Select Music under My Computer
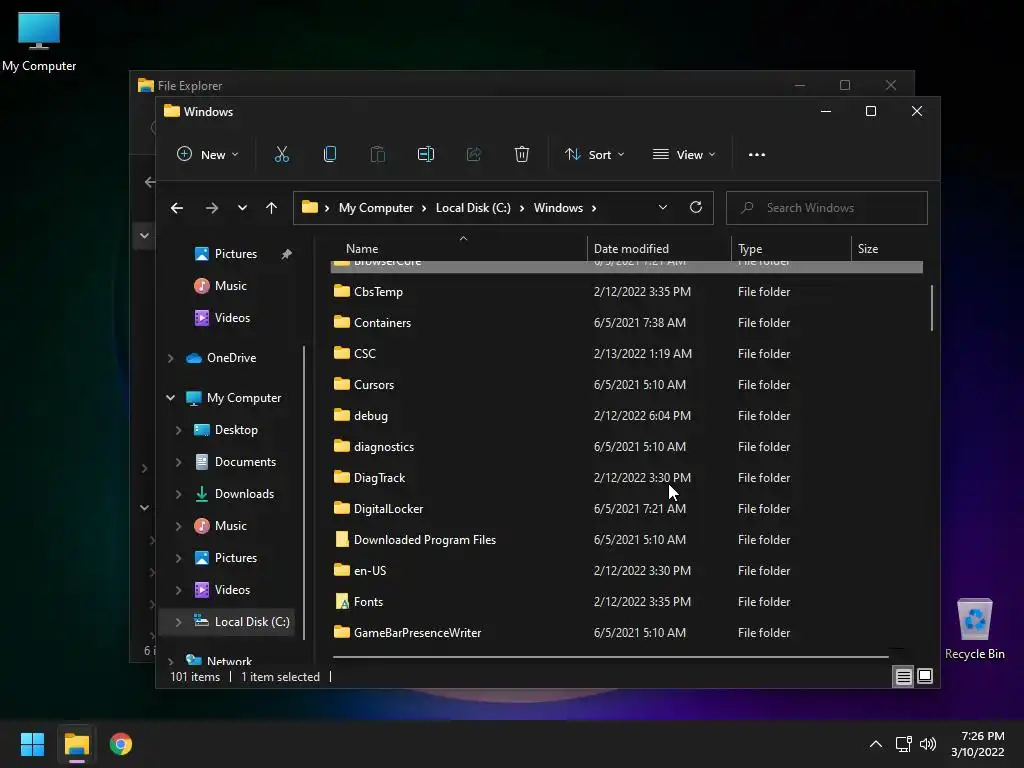 [x=231, y=526]
